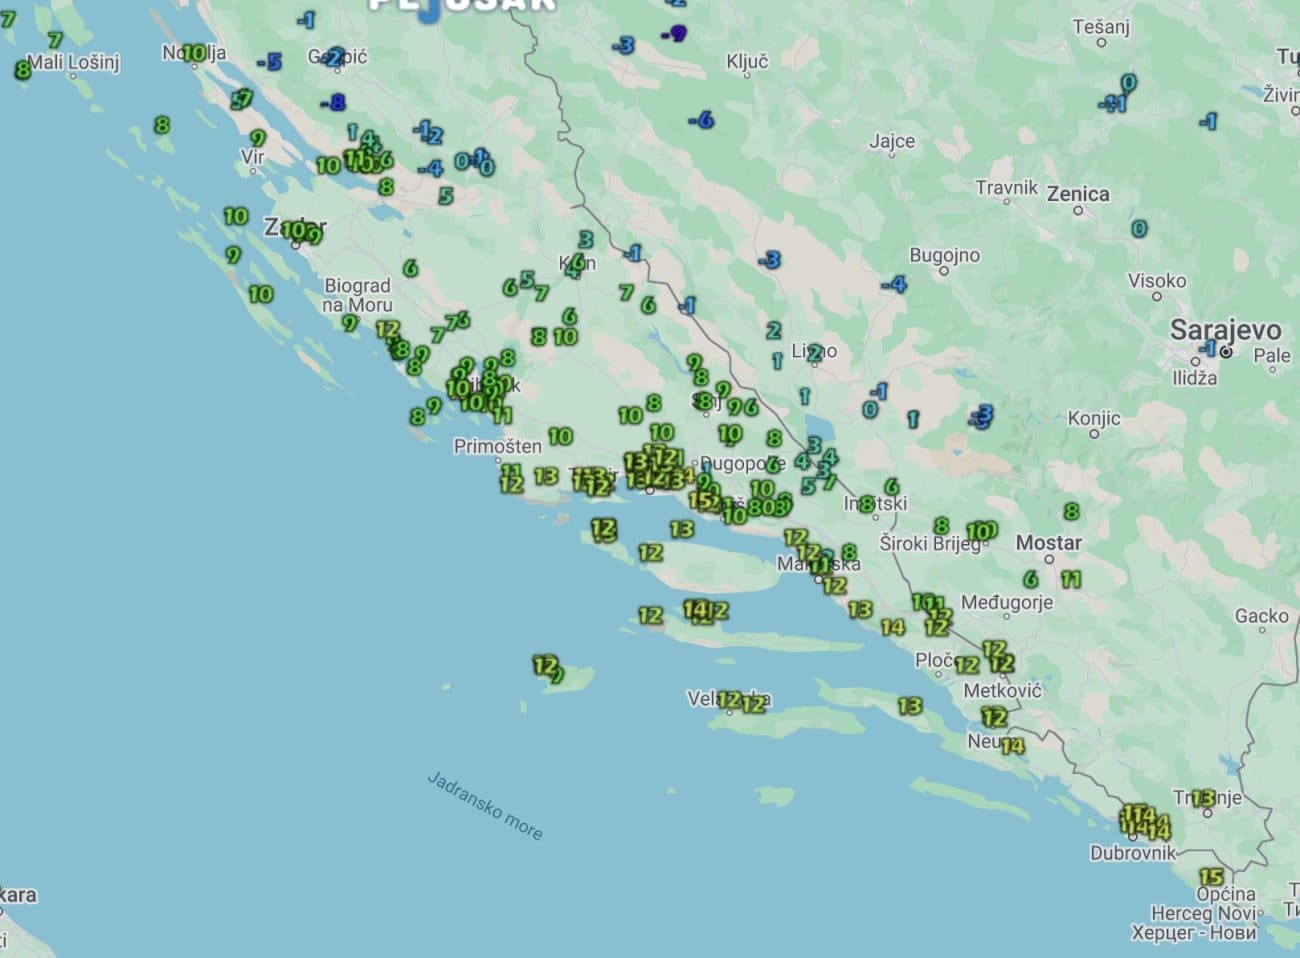Select the 15 marker above Herceg Novi
The height and width of the screenshot is (958, 1300).
point(1211,877)
